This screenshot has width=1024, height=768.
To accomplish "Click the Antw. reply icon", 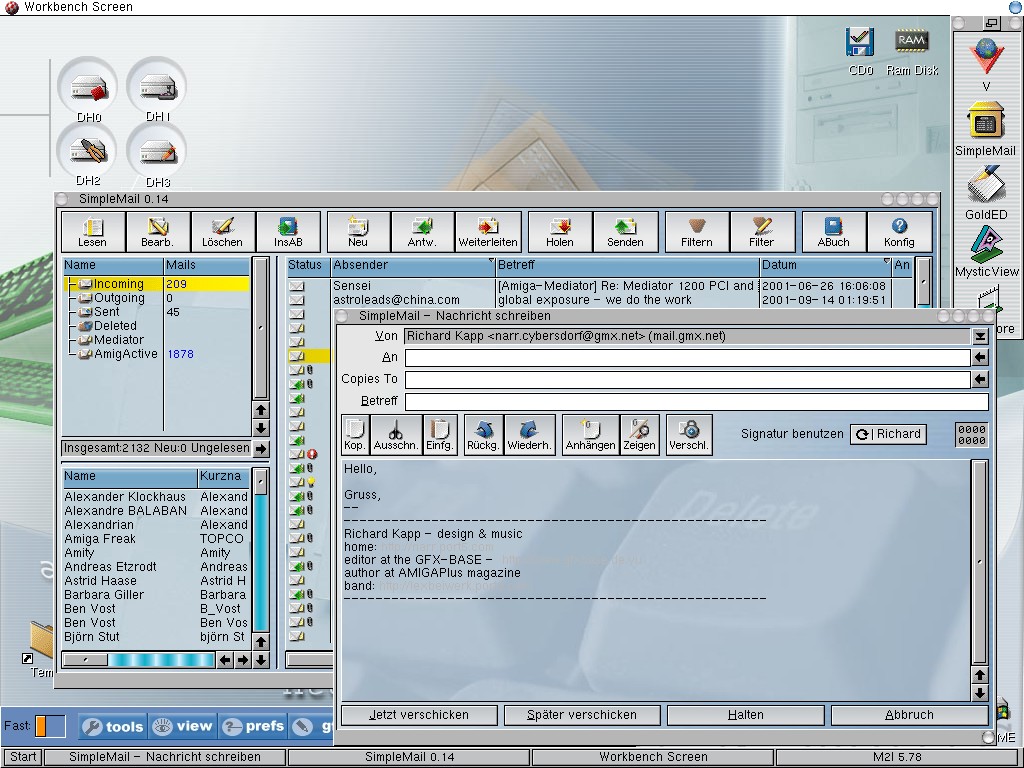I will (422, 232).
